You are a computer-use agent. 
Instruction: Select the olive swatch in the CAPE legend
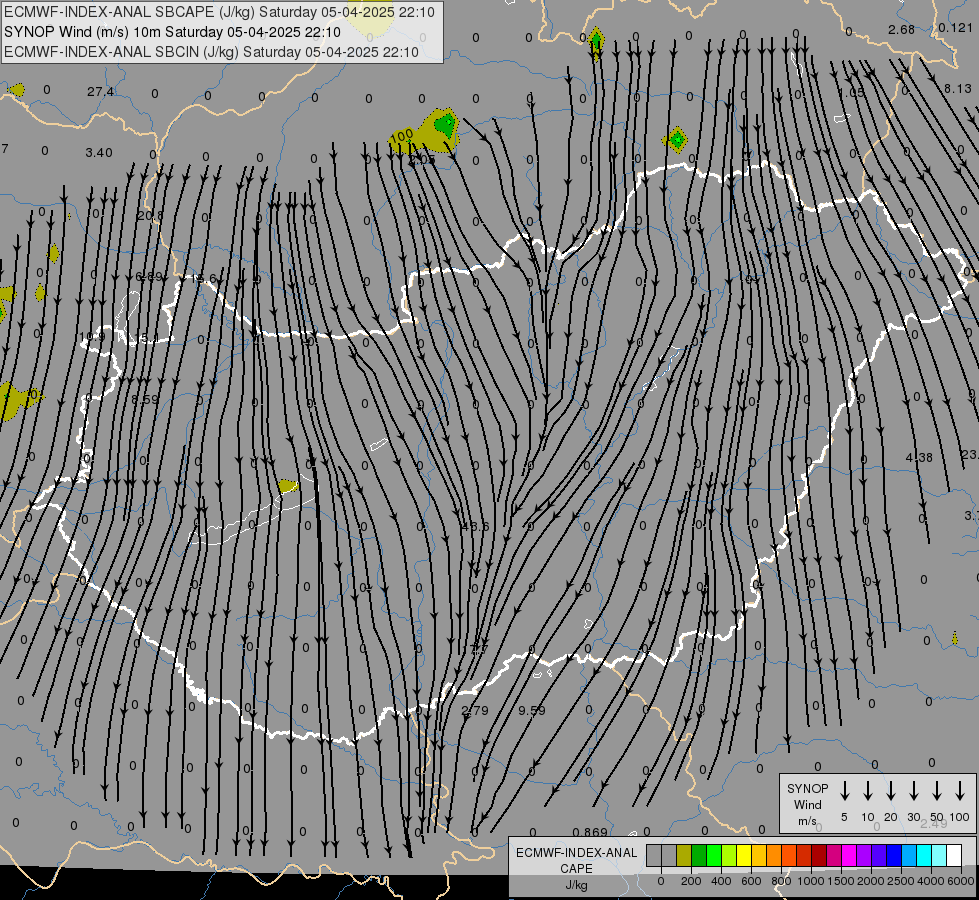tap(684, 855)
